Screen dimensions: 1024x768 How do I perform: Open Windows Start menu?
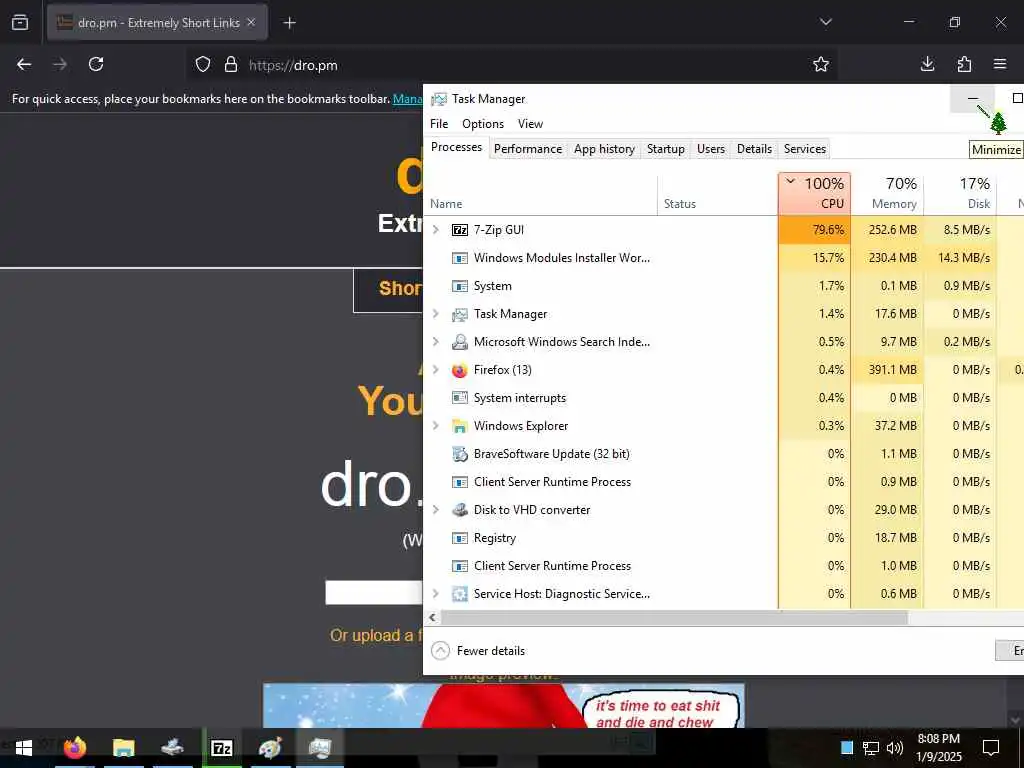pos(24,748)
